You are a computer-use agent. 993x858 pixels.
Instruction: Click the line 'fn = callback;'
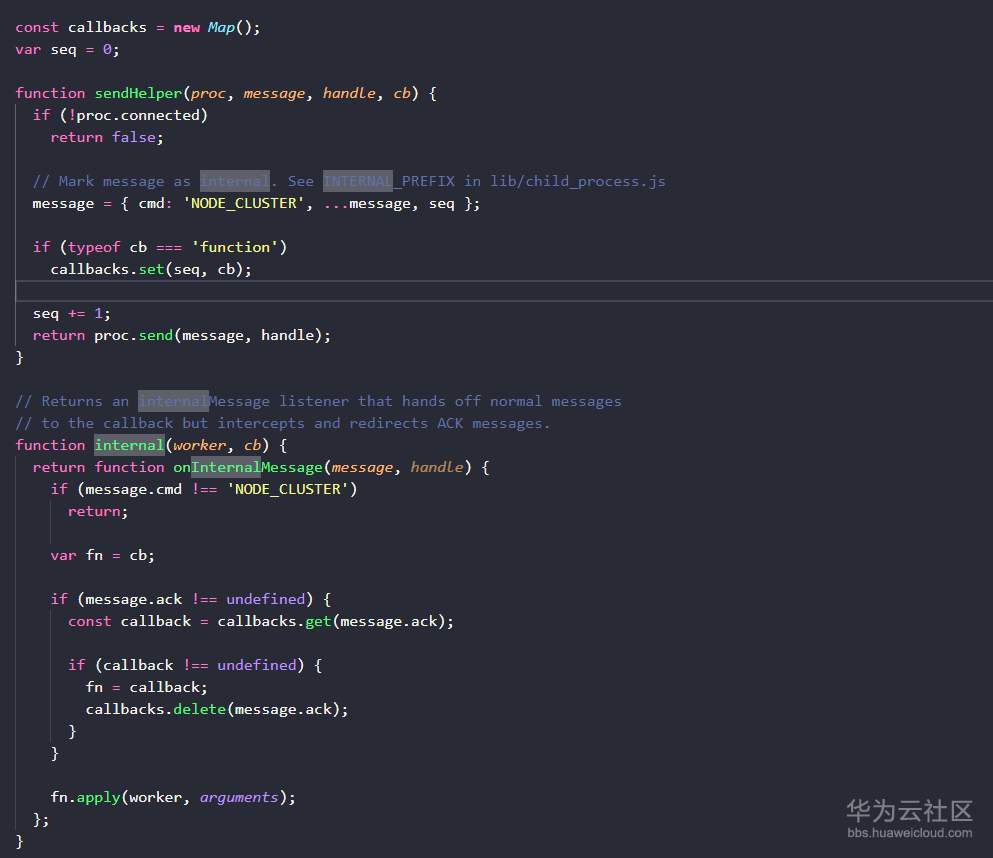click(146, 687)
